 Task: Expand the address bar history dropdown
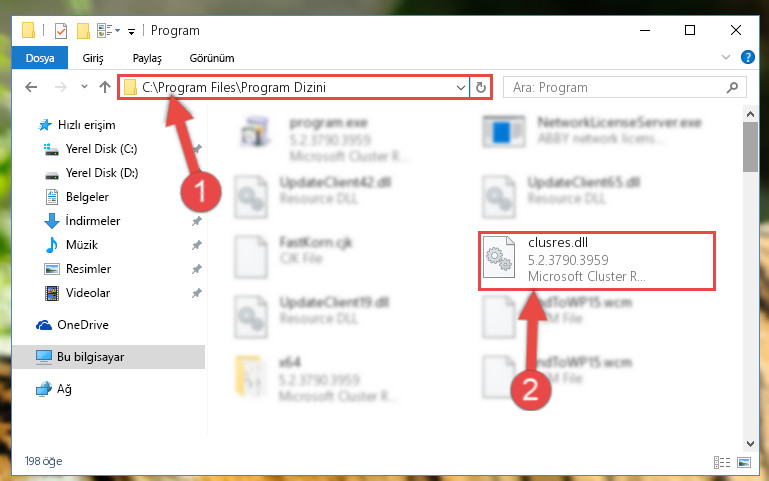coord(461,87)
